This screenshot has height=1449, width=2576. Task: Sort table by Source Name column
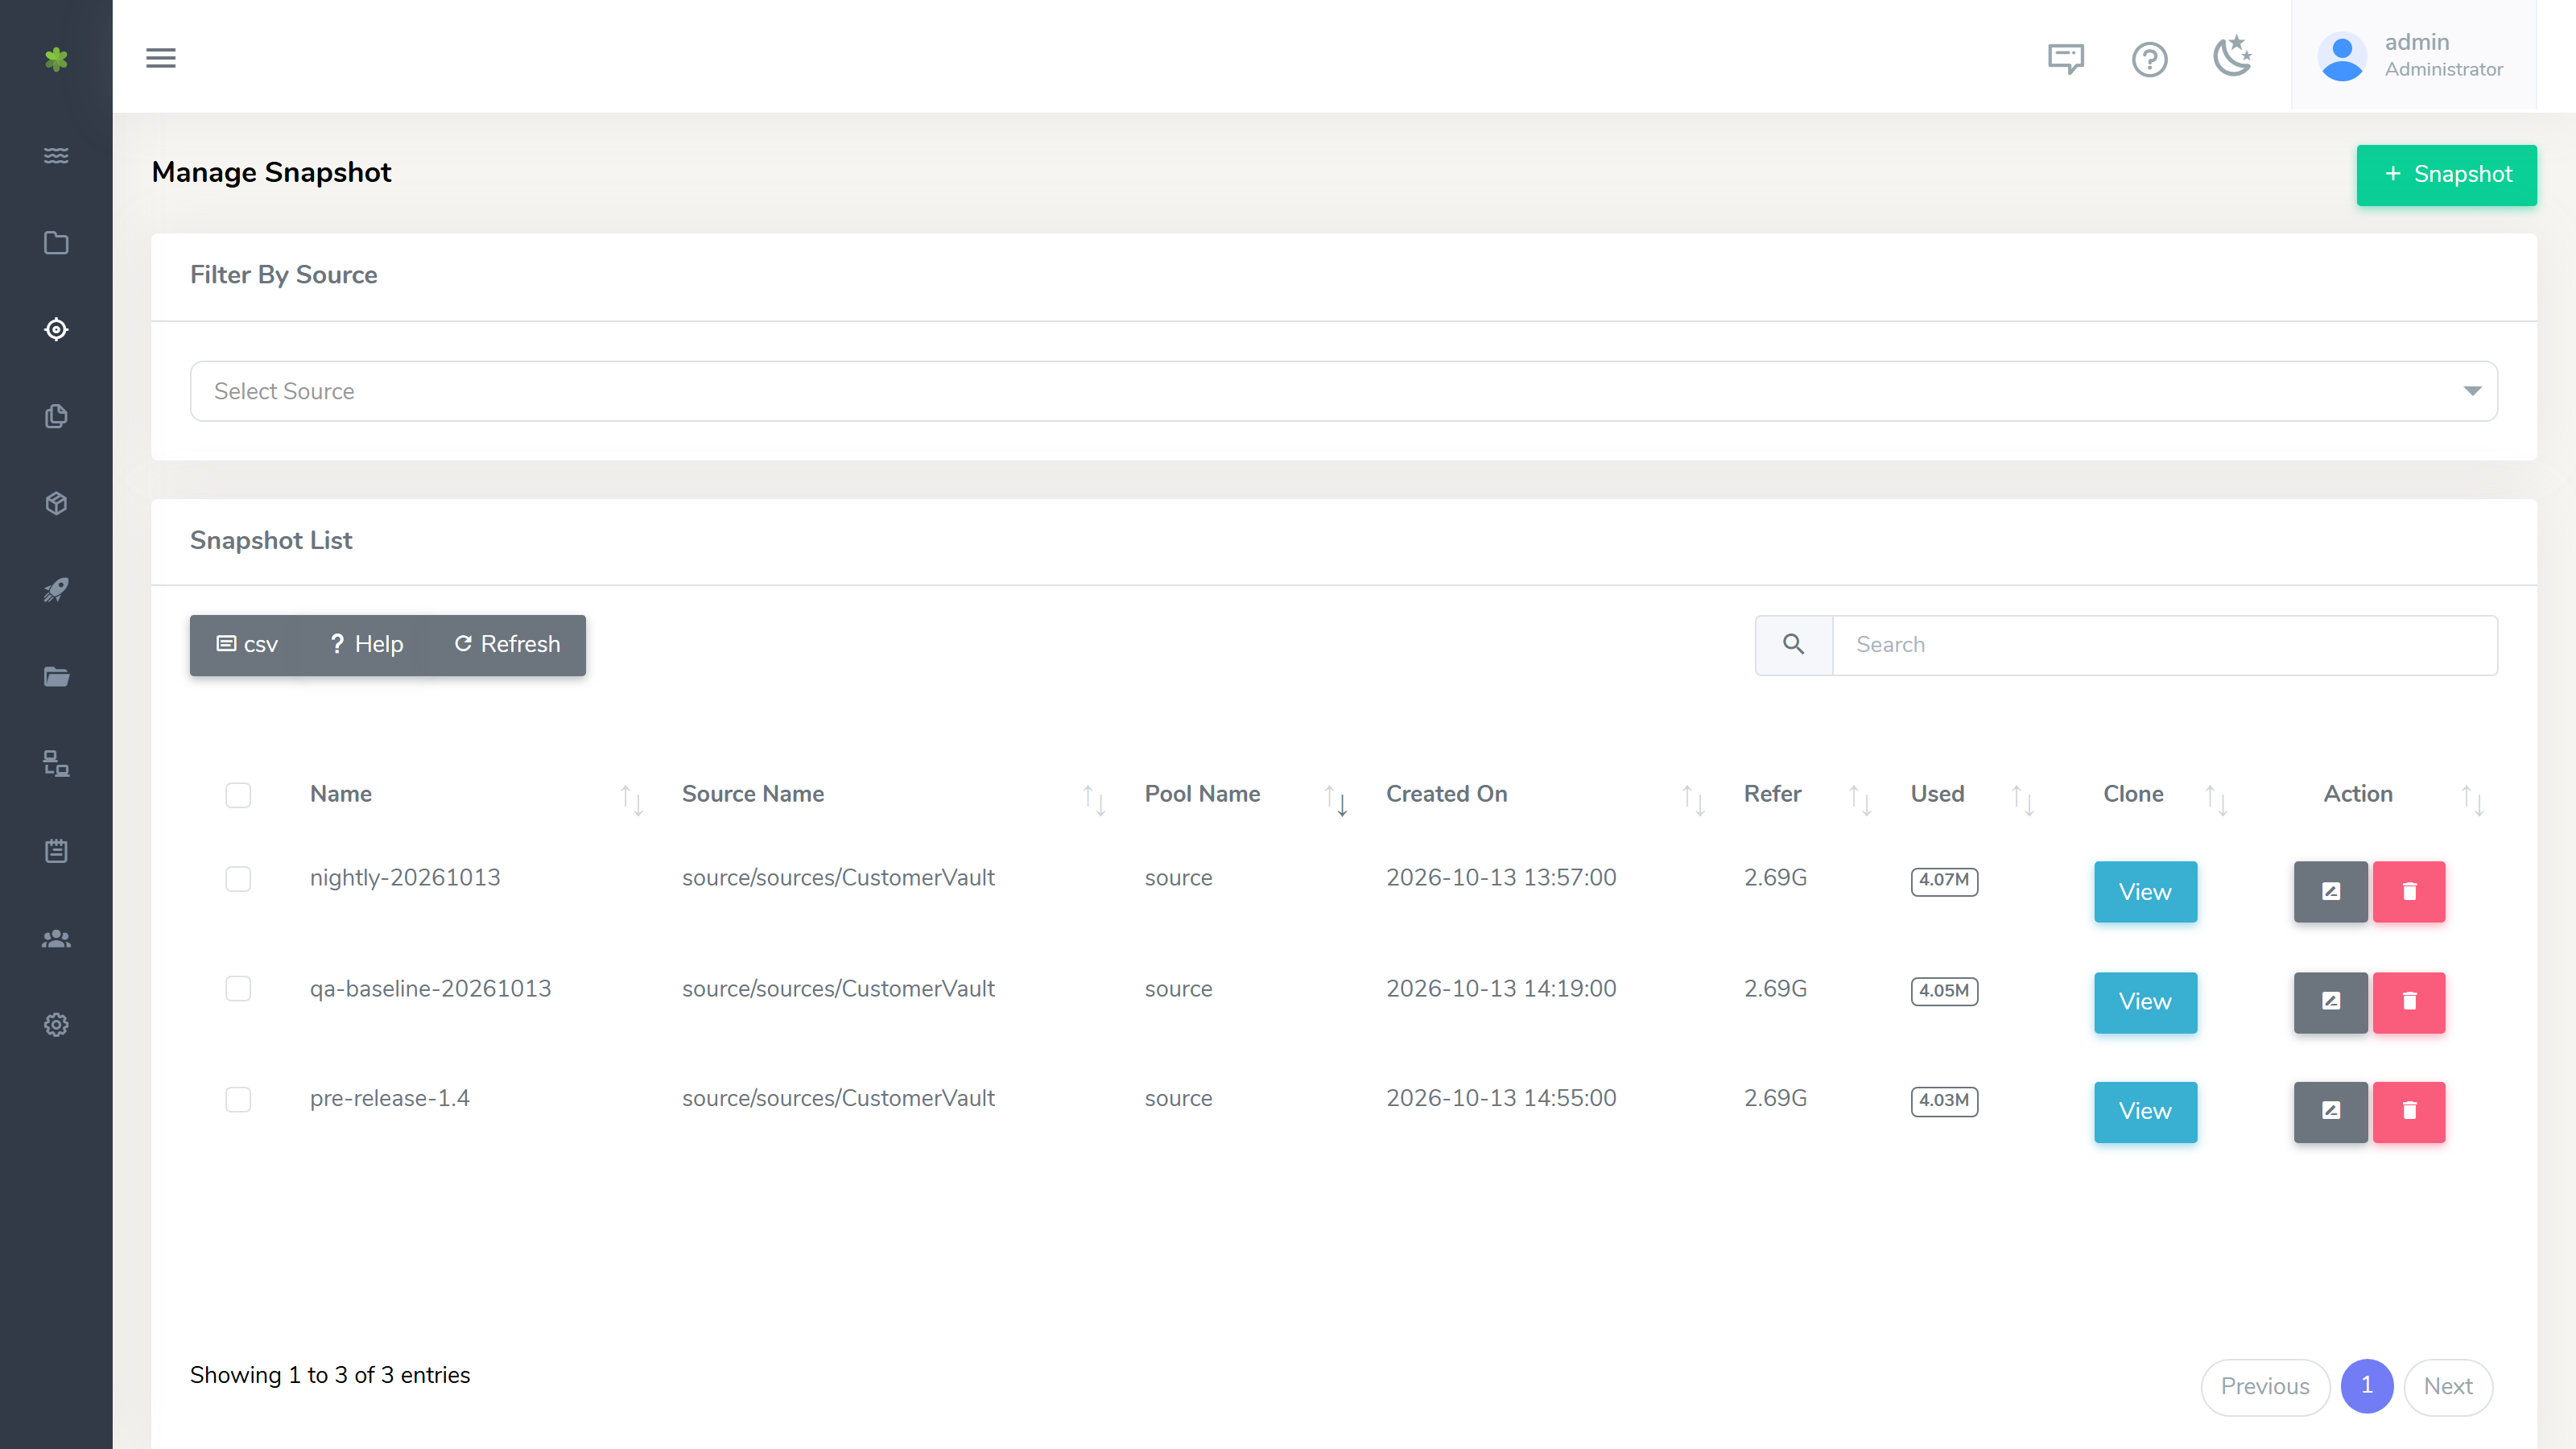click(x=1094, y=799)
